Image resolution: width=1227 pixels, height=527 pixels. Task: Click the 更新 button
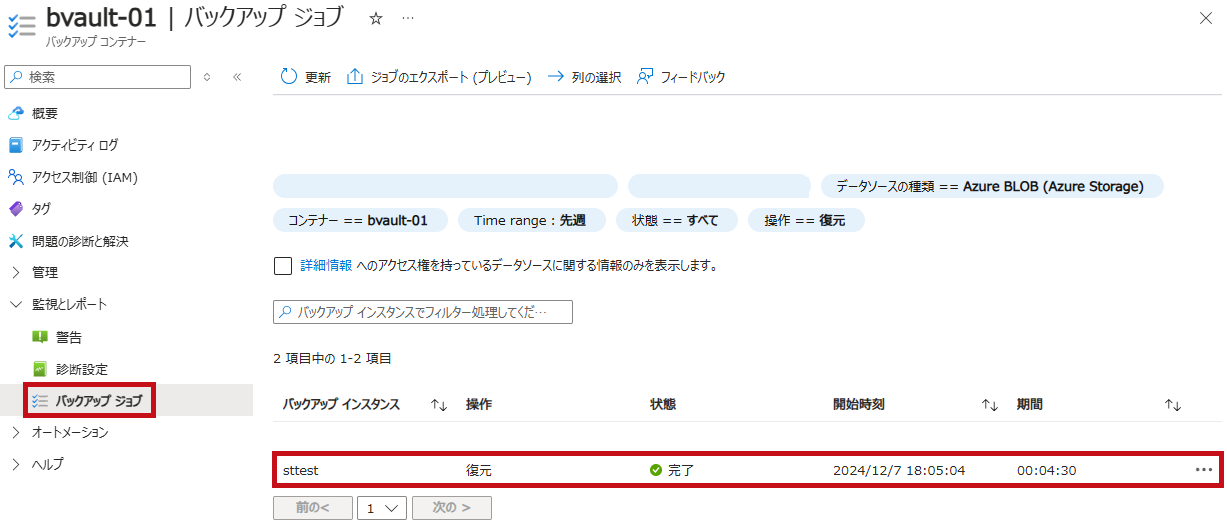[x=306, y=77]
